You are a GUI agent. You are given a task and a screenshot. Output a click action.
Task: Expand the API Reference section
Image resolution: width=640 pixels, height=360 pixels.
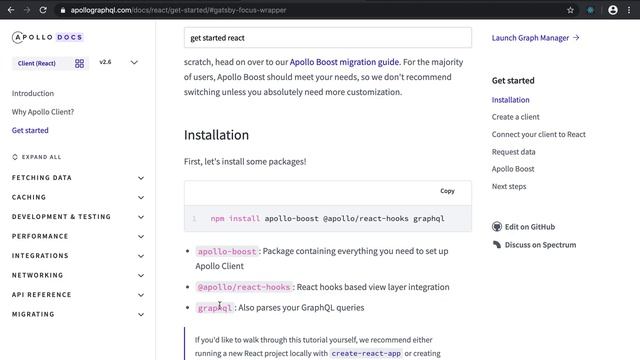pos(78,295)
